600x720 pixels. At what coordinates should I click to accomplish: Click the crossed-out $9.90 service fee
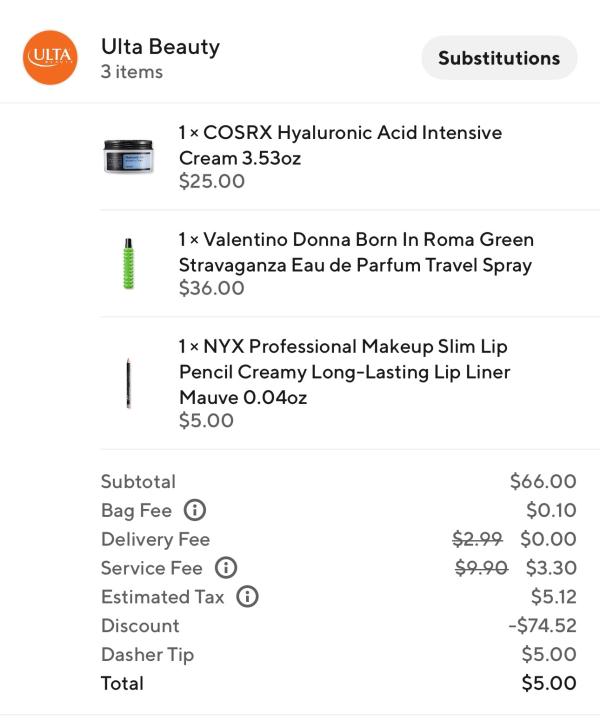(481, 568)
